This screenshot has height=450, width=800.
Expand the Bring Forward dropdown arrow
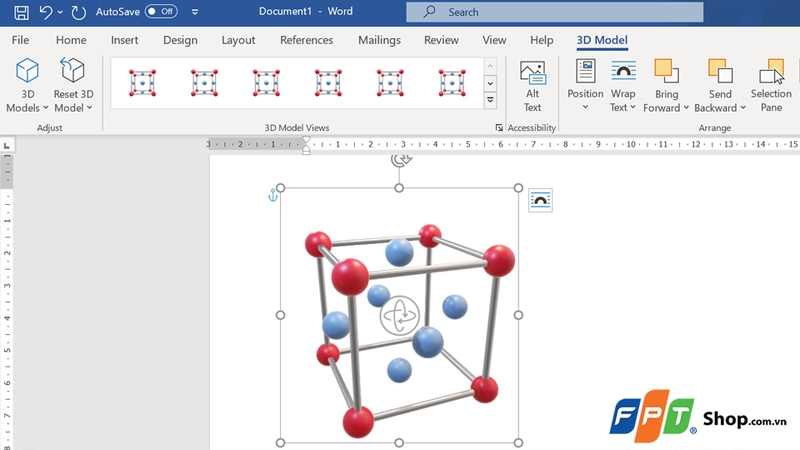click(x=686, y=108)
